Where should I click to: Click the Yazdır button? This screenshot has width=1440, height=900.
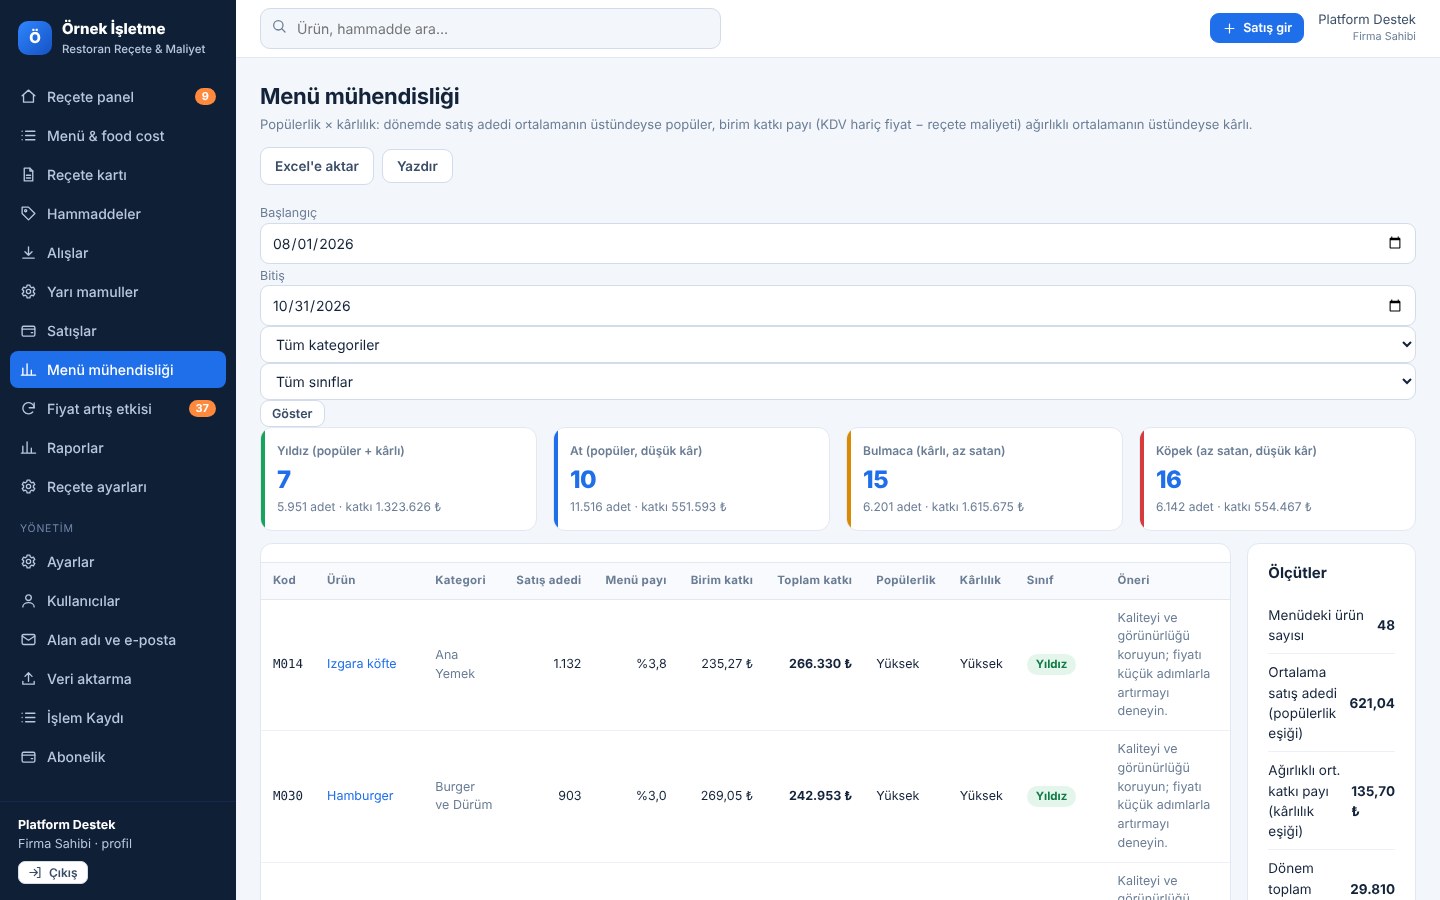tap(417, 166)
